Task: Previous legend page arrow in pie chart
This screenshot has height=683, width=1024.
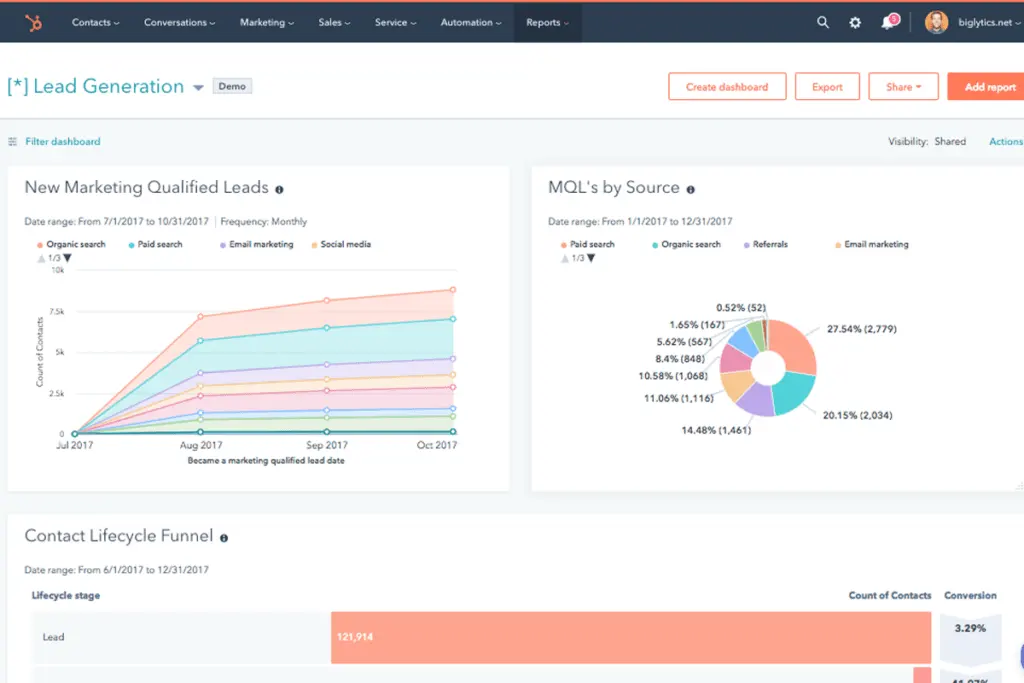Action: click(565, 259)
